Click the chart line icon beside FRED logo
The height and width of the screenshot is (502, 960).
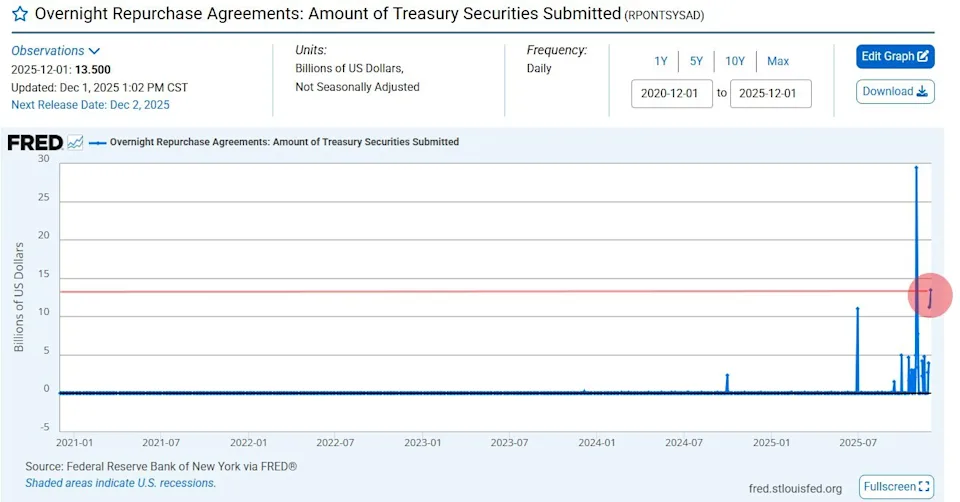click(x=75, y=142)
